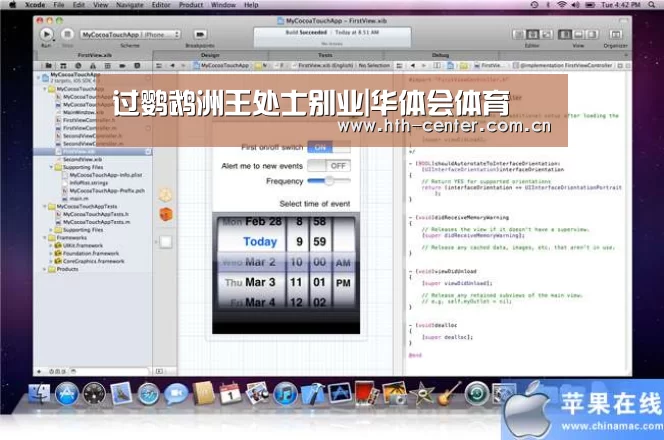
Task: Expand CoreGraphics.framework
Action: point(52,261)
